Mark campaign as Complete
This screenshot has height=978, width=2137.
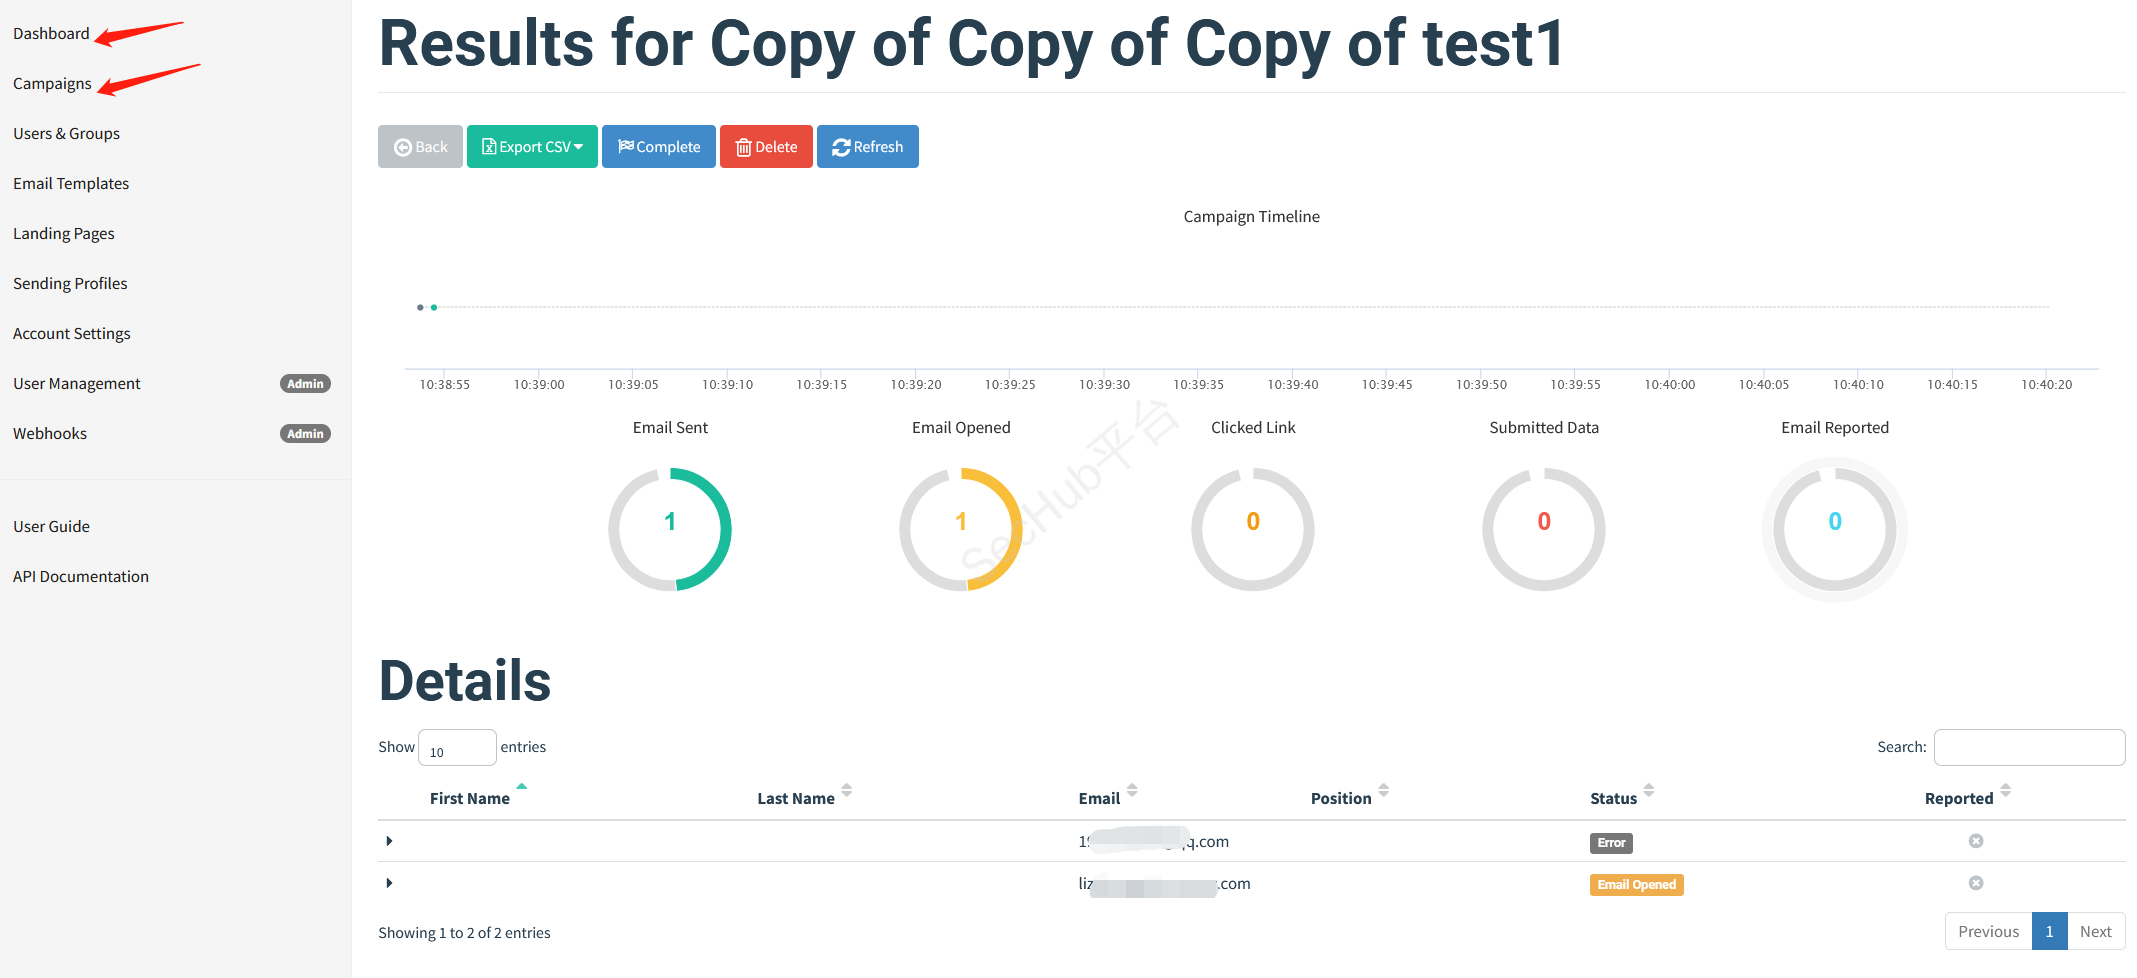(x=658, y=147)
